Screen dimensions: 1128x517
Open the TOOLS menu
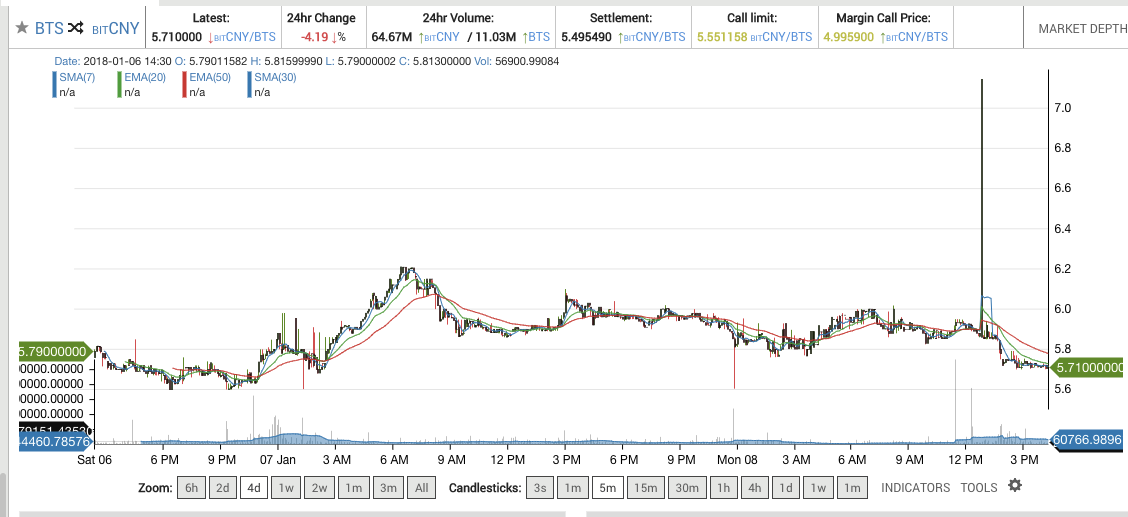click(x=979, y=488)
